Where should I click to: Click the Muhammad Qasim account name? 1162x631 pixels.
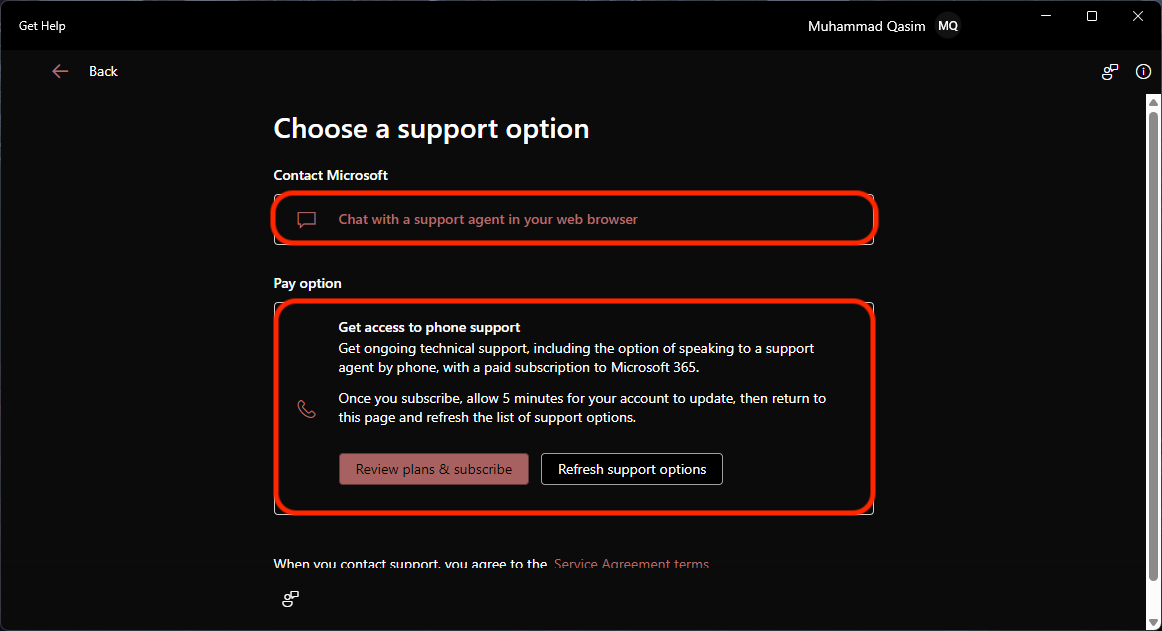868,26
